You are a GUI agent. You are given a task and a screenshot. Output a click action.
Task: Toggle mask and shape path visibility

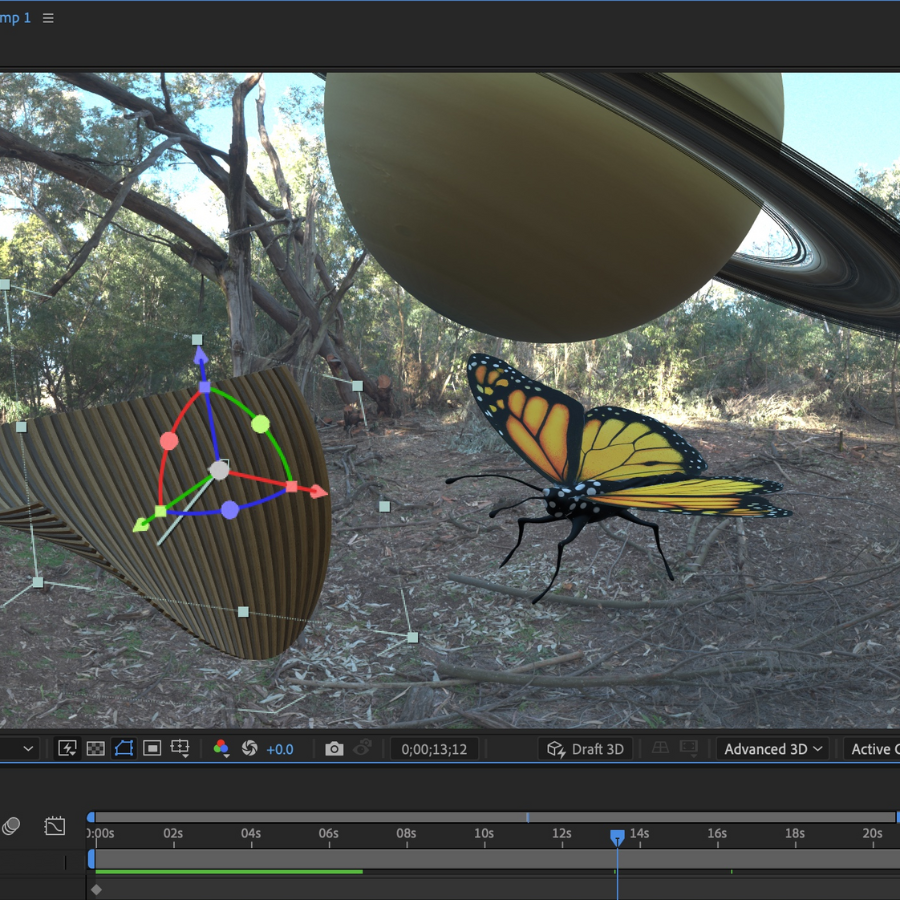pos(123,748)
